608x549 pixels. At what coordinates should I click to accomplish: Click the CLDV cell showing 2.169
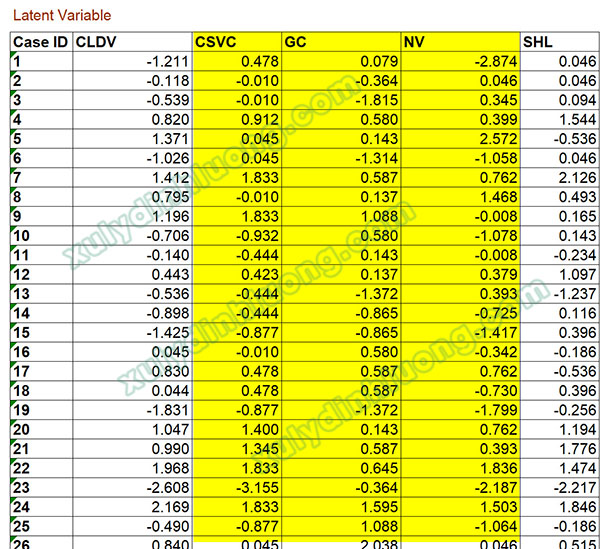132,507
